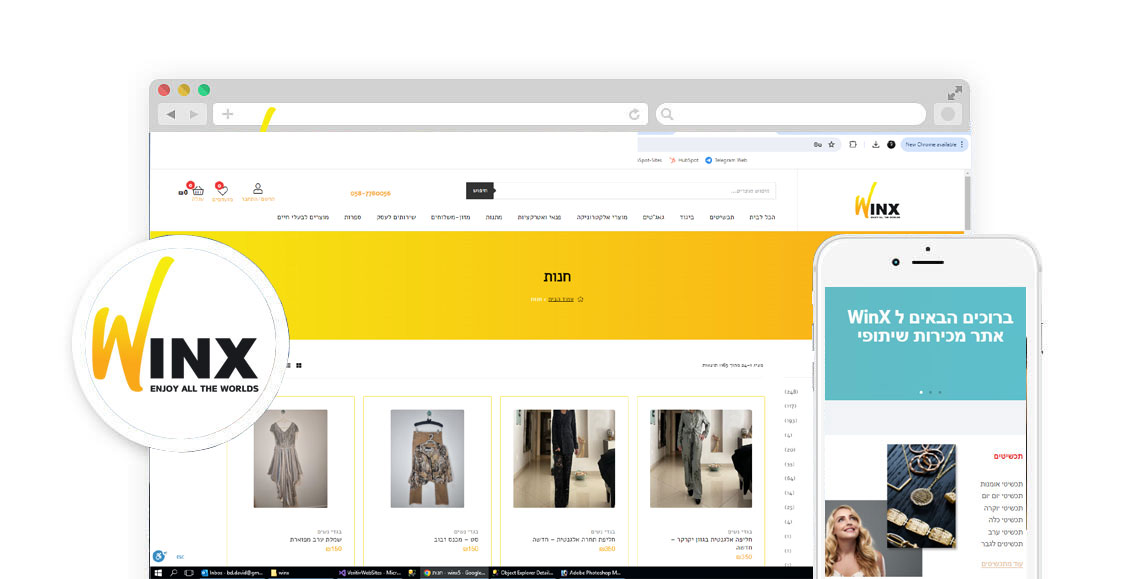The height and width of the screenshot is (579, 1140).
Task: Open a new tab with the plus icon
Action: click(x=228, y=114)
